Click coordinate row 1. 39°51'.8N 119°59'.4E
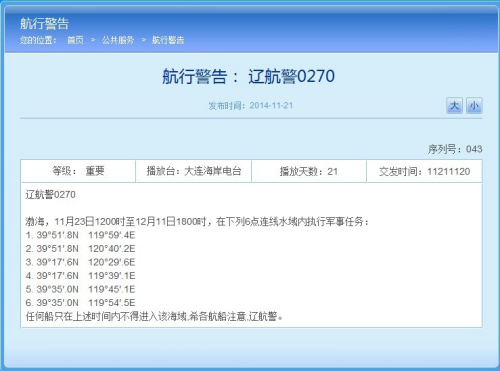500x371 pixels. 80,235
